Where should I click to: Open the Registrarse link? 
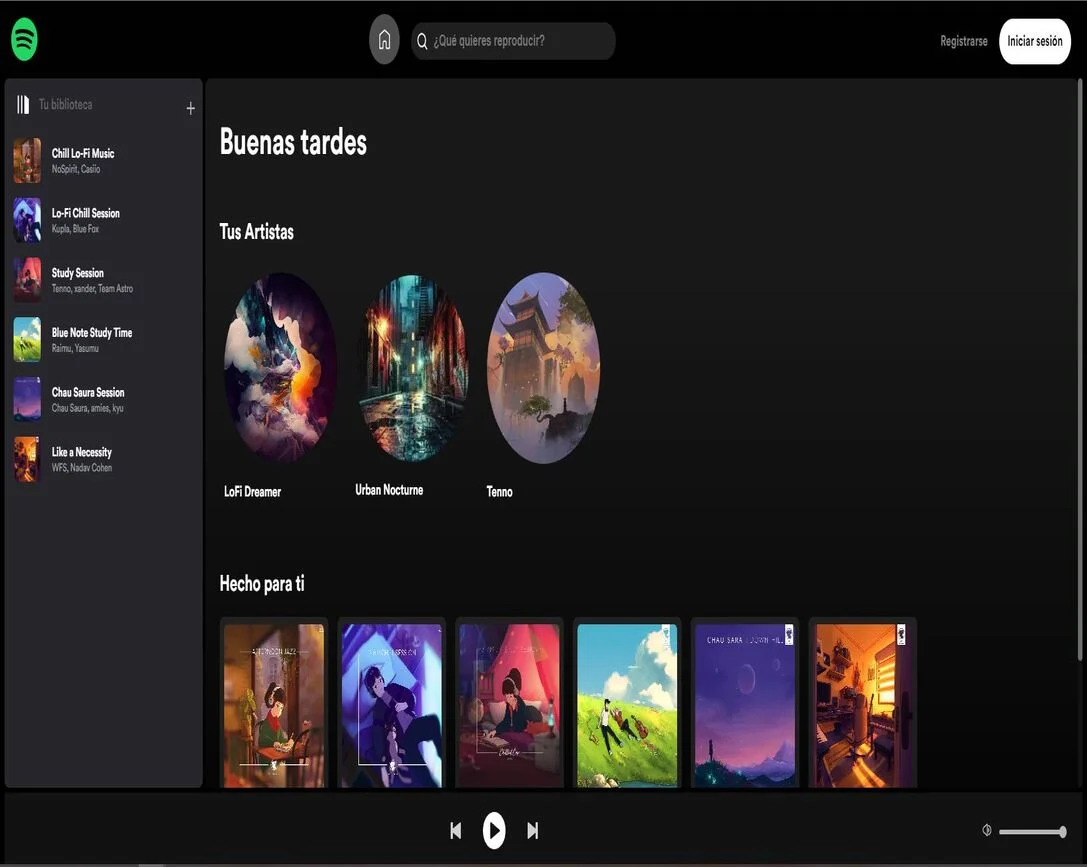point(964,42)
